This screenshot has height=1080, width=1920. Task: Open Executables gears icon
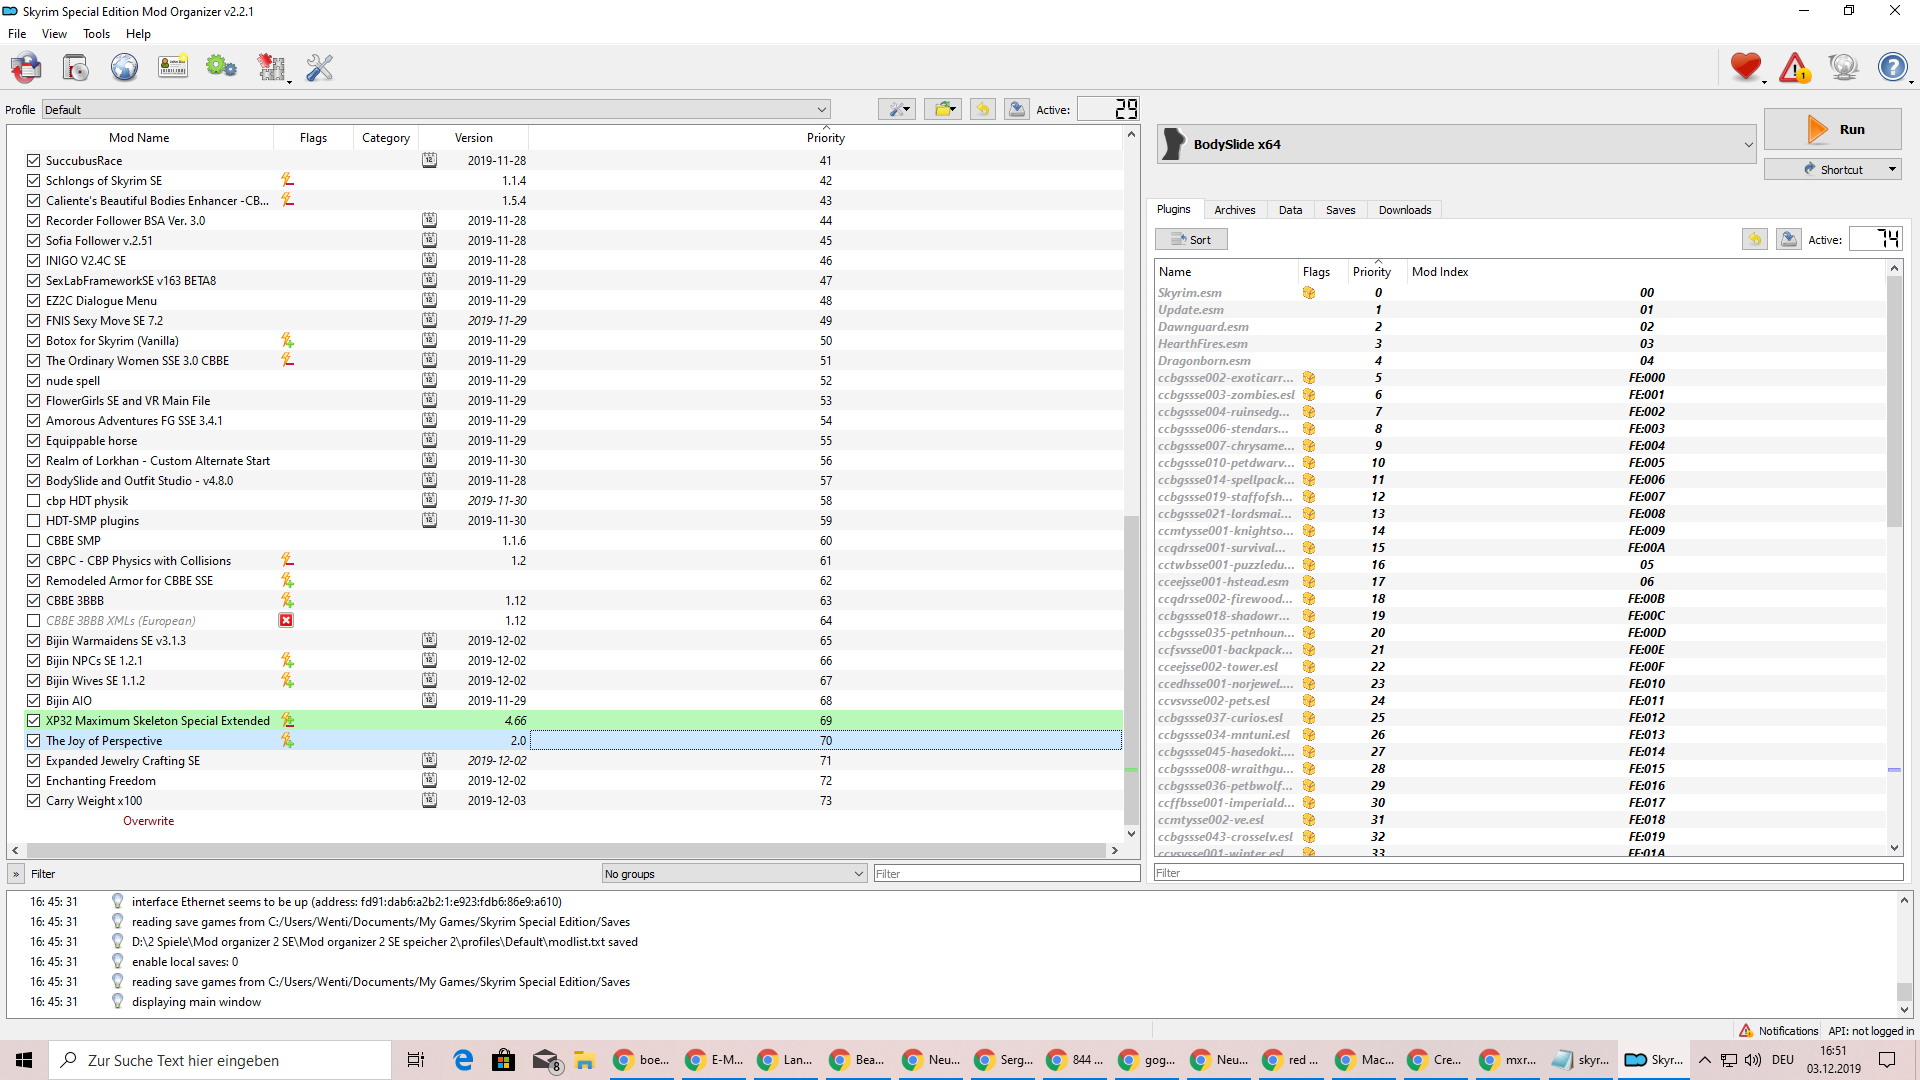point(221,68)
